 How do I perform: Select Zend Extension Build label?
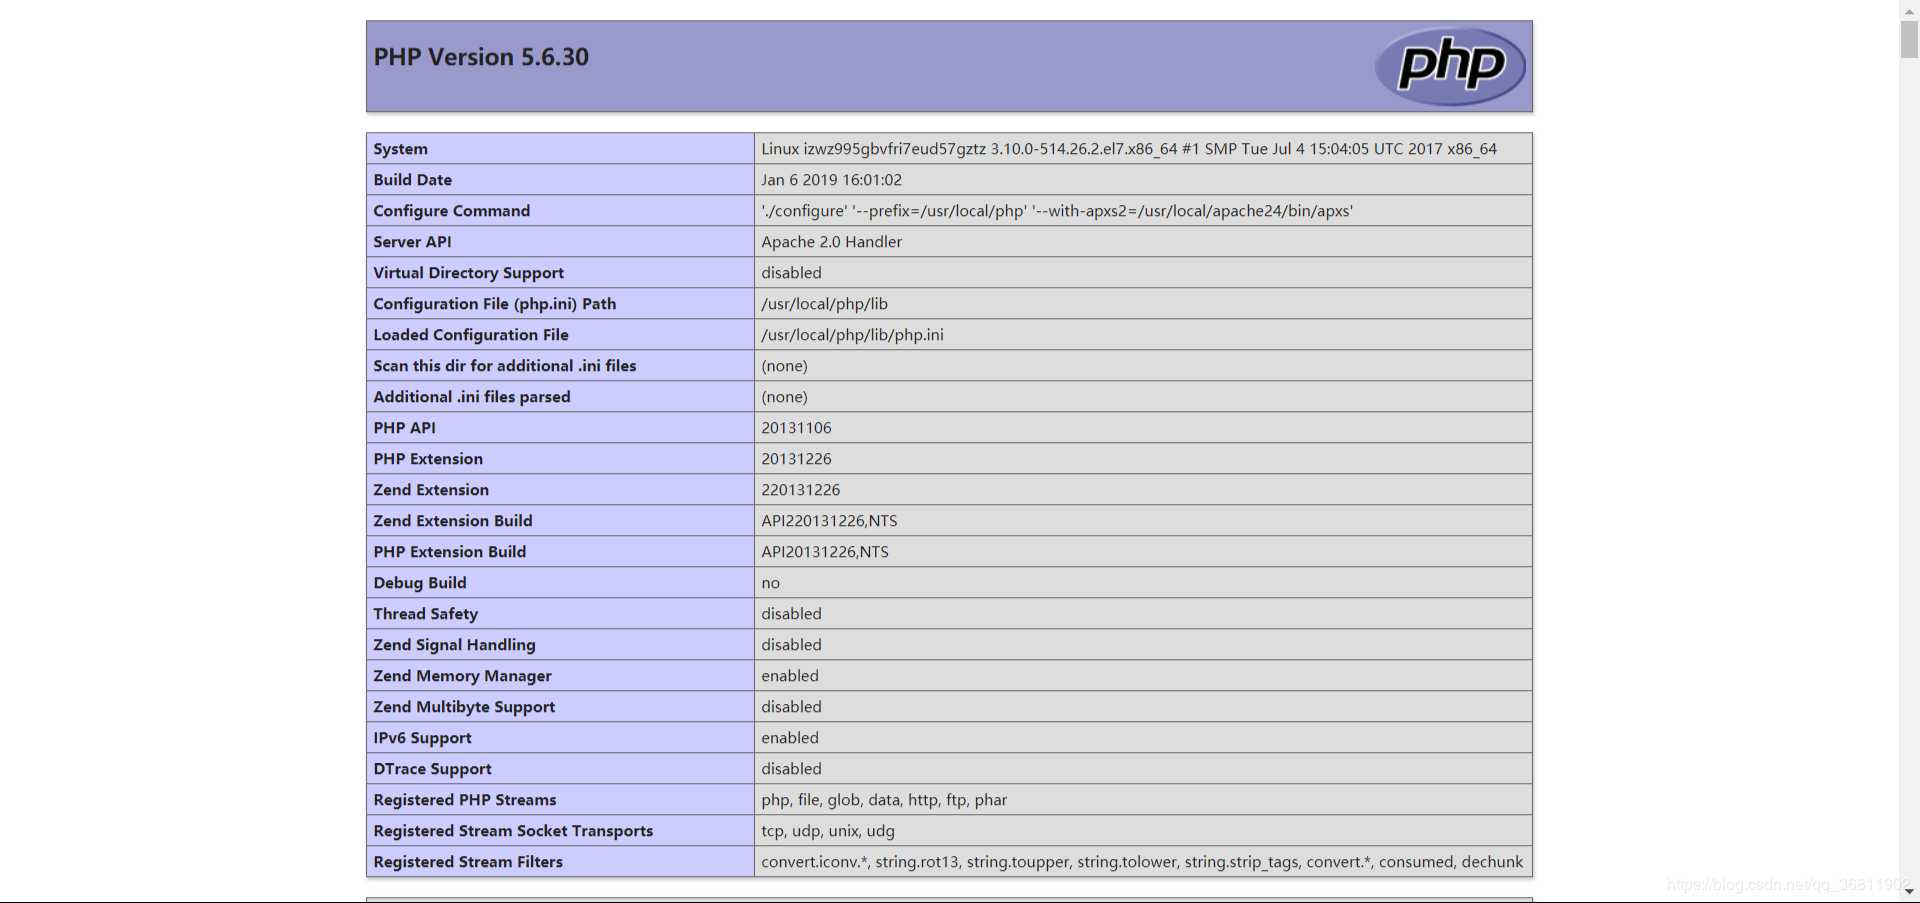click(453, 521)
